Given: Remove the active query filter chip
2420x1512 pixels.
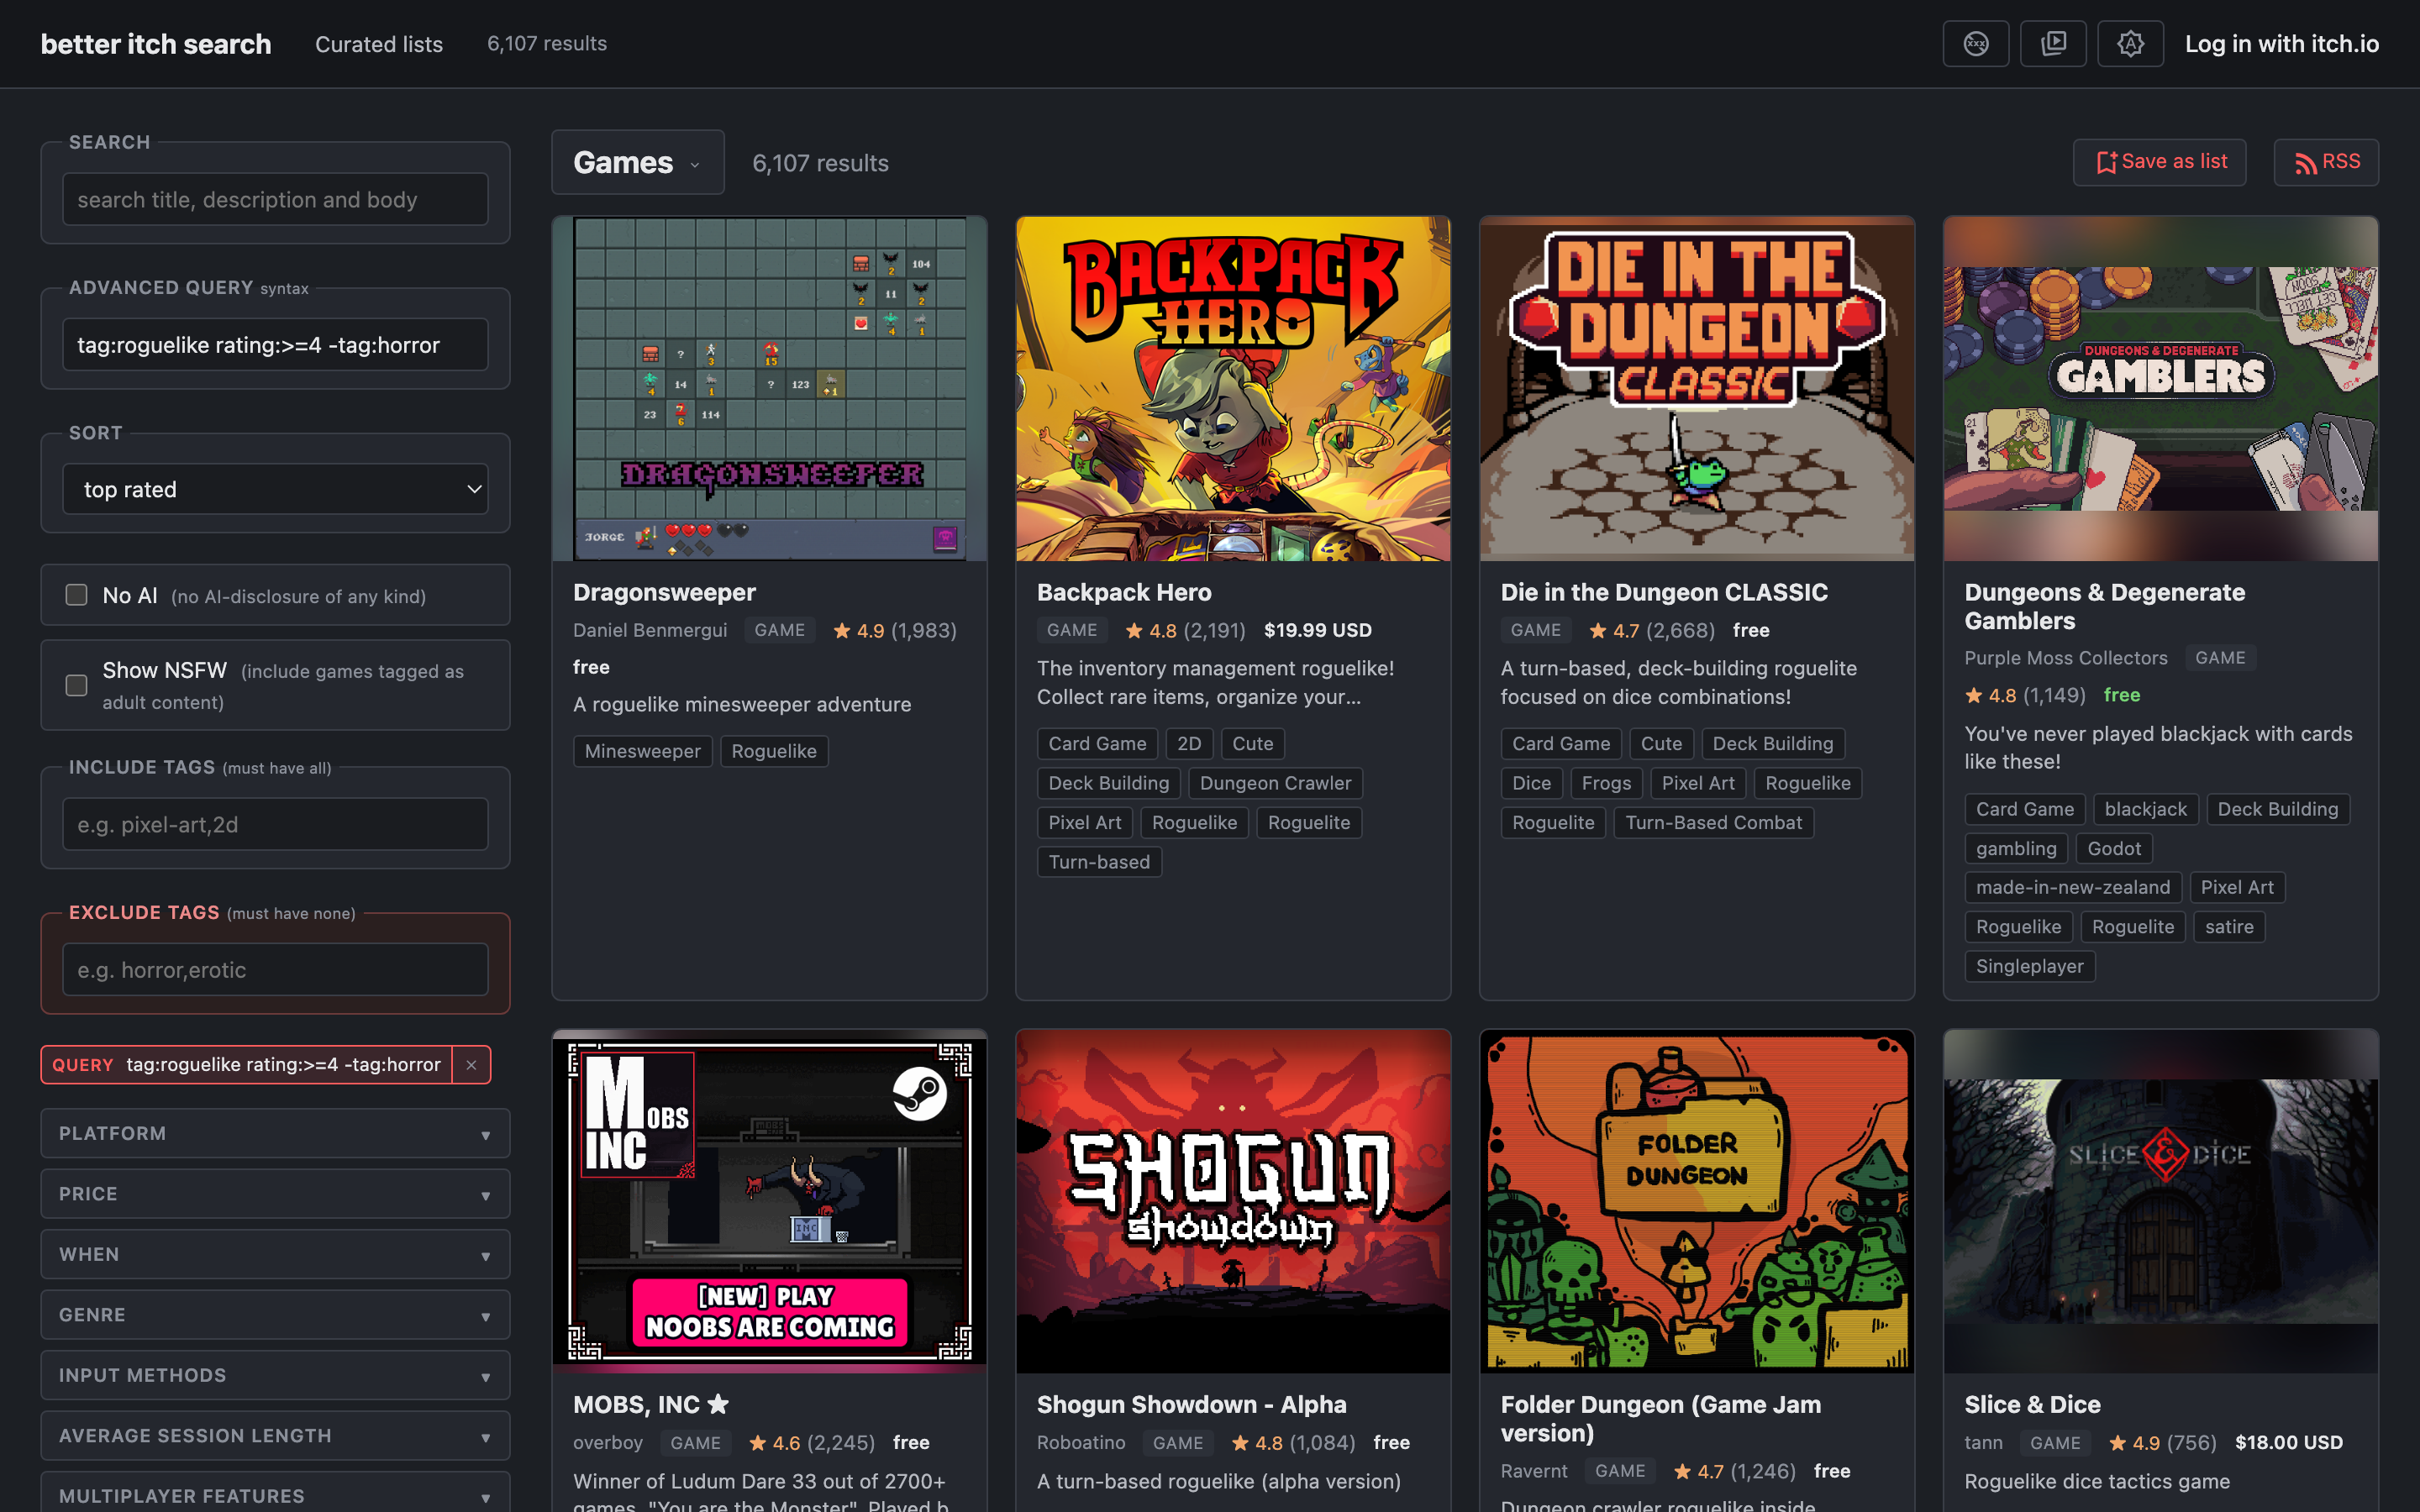Looking at the screenshot, I should pos(471,1065).
